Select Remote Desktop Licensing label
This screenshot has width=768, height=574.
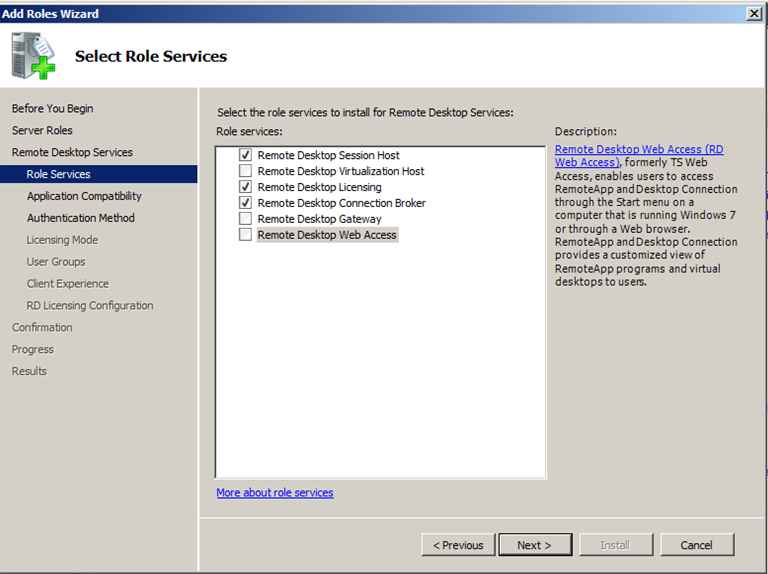pos(319,187)
